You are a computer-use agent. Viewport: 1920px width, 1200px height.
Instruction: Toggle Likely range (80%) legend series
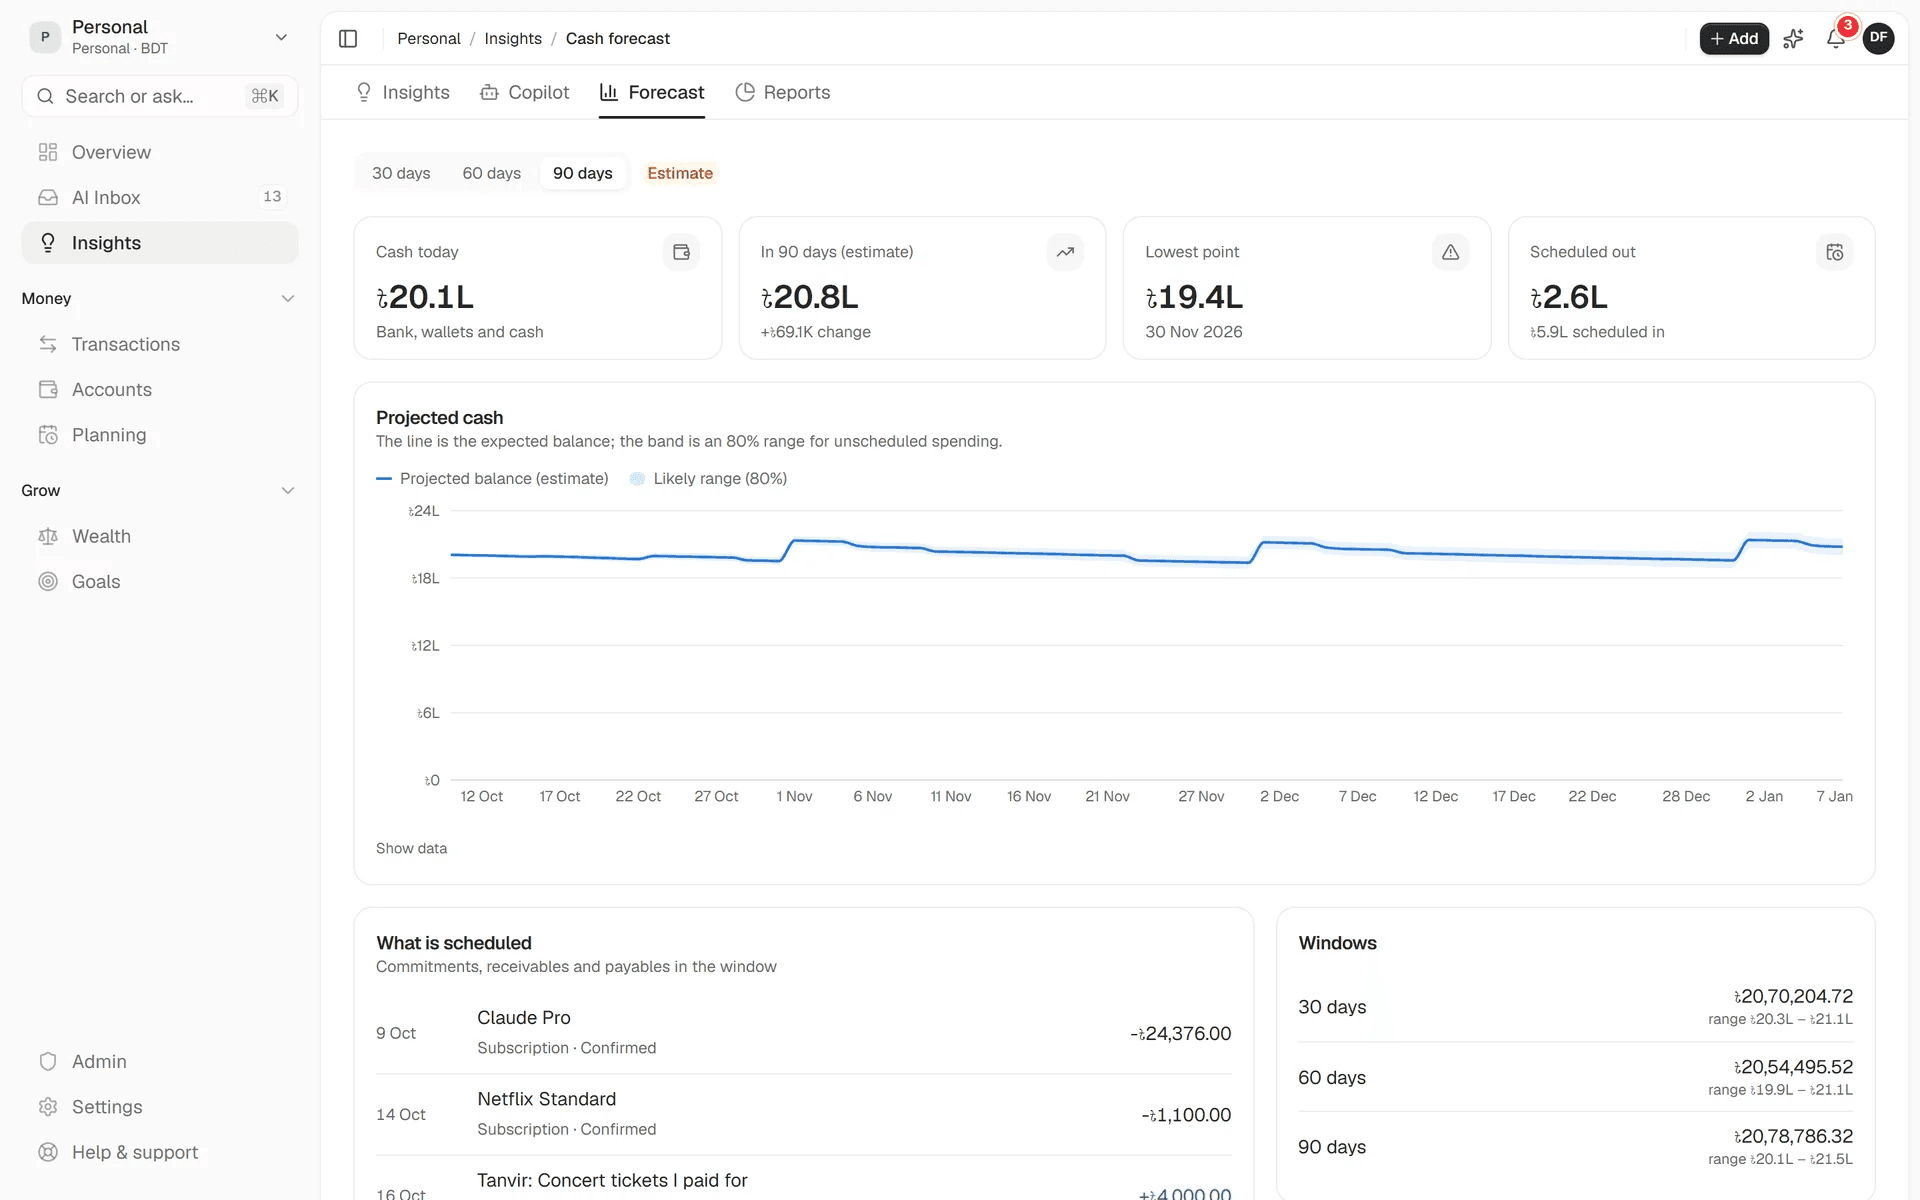tap(708, 479)
